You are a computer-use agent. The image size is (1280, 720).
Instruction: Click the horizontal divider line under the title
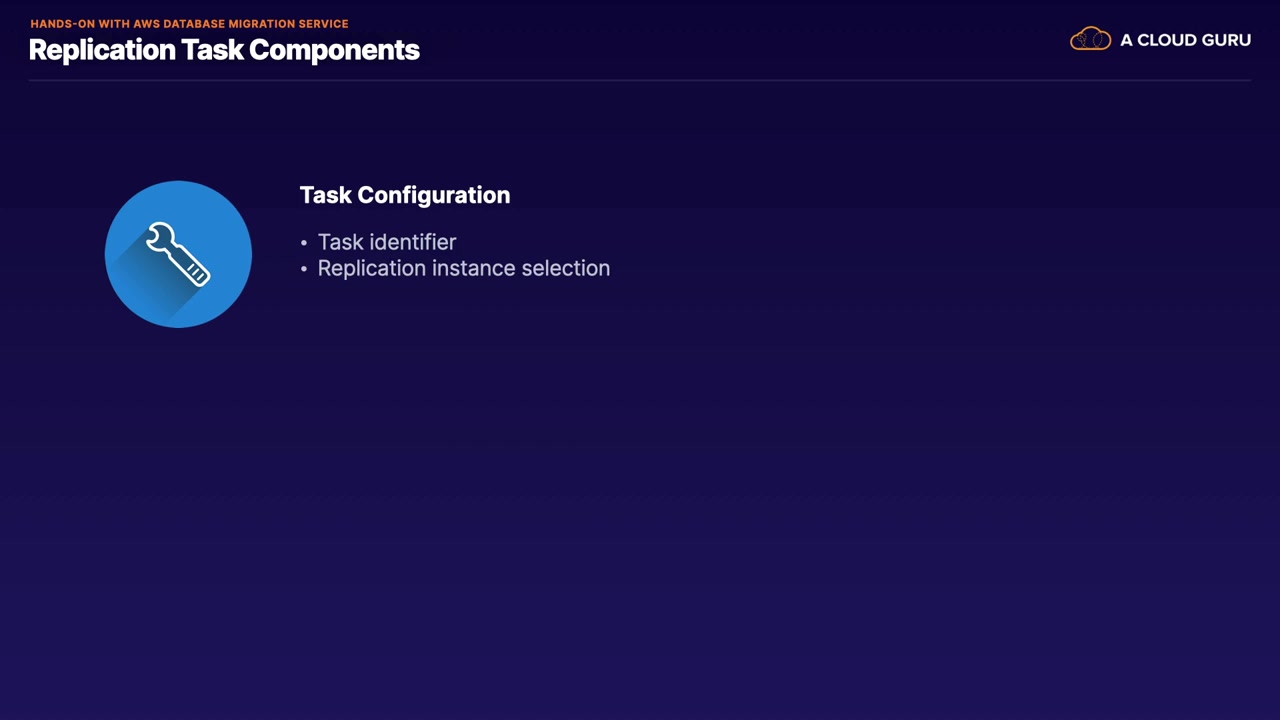[x=640, y=80]
